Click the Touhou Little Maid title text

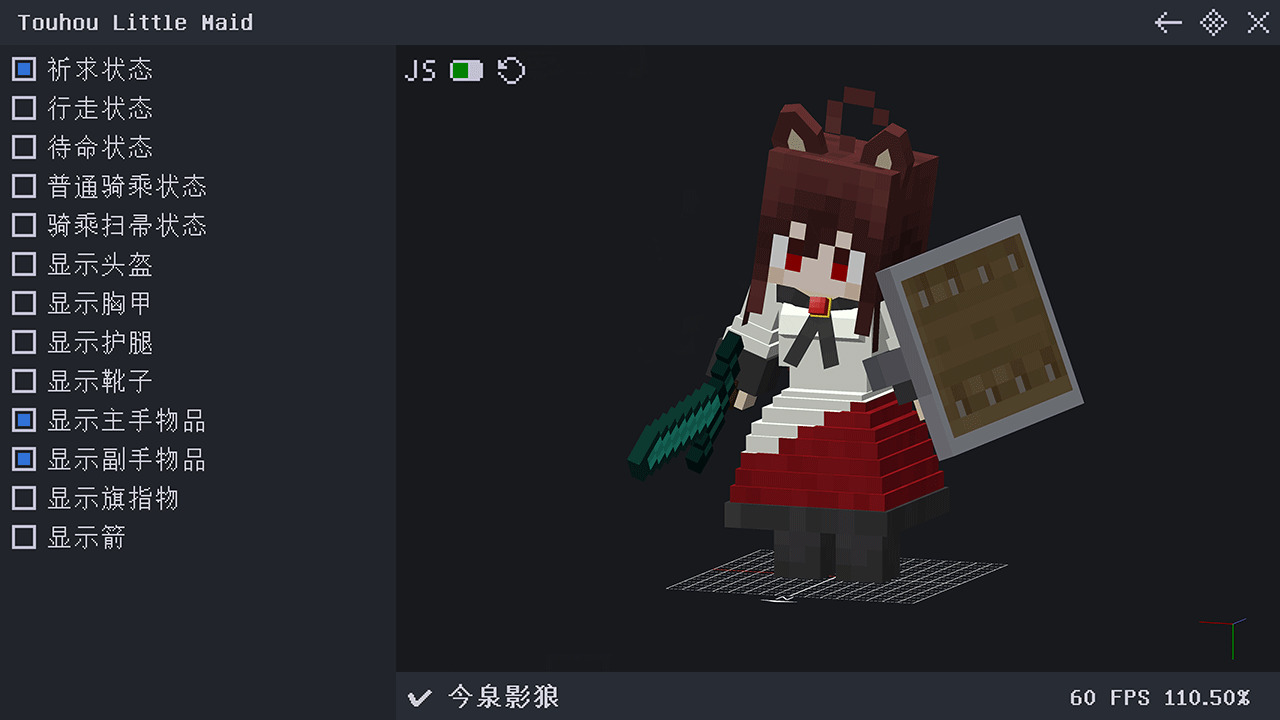point(136,22)
